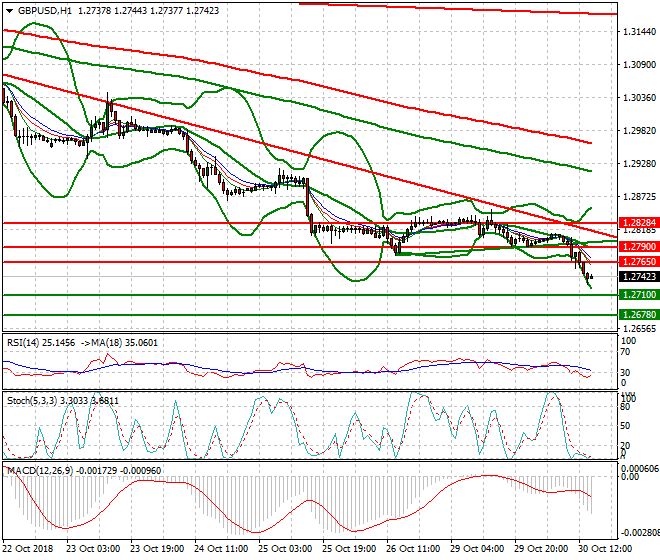Click the -0.002808 MACD scale value

pos(640,533)
